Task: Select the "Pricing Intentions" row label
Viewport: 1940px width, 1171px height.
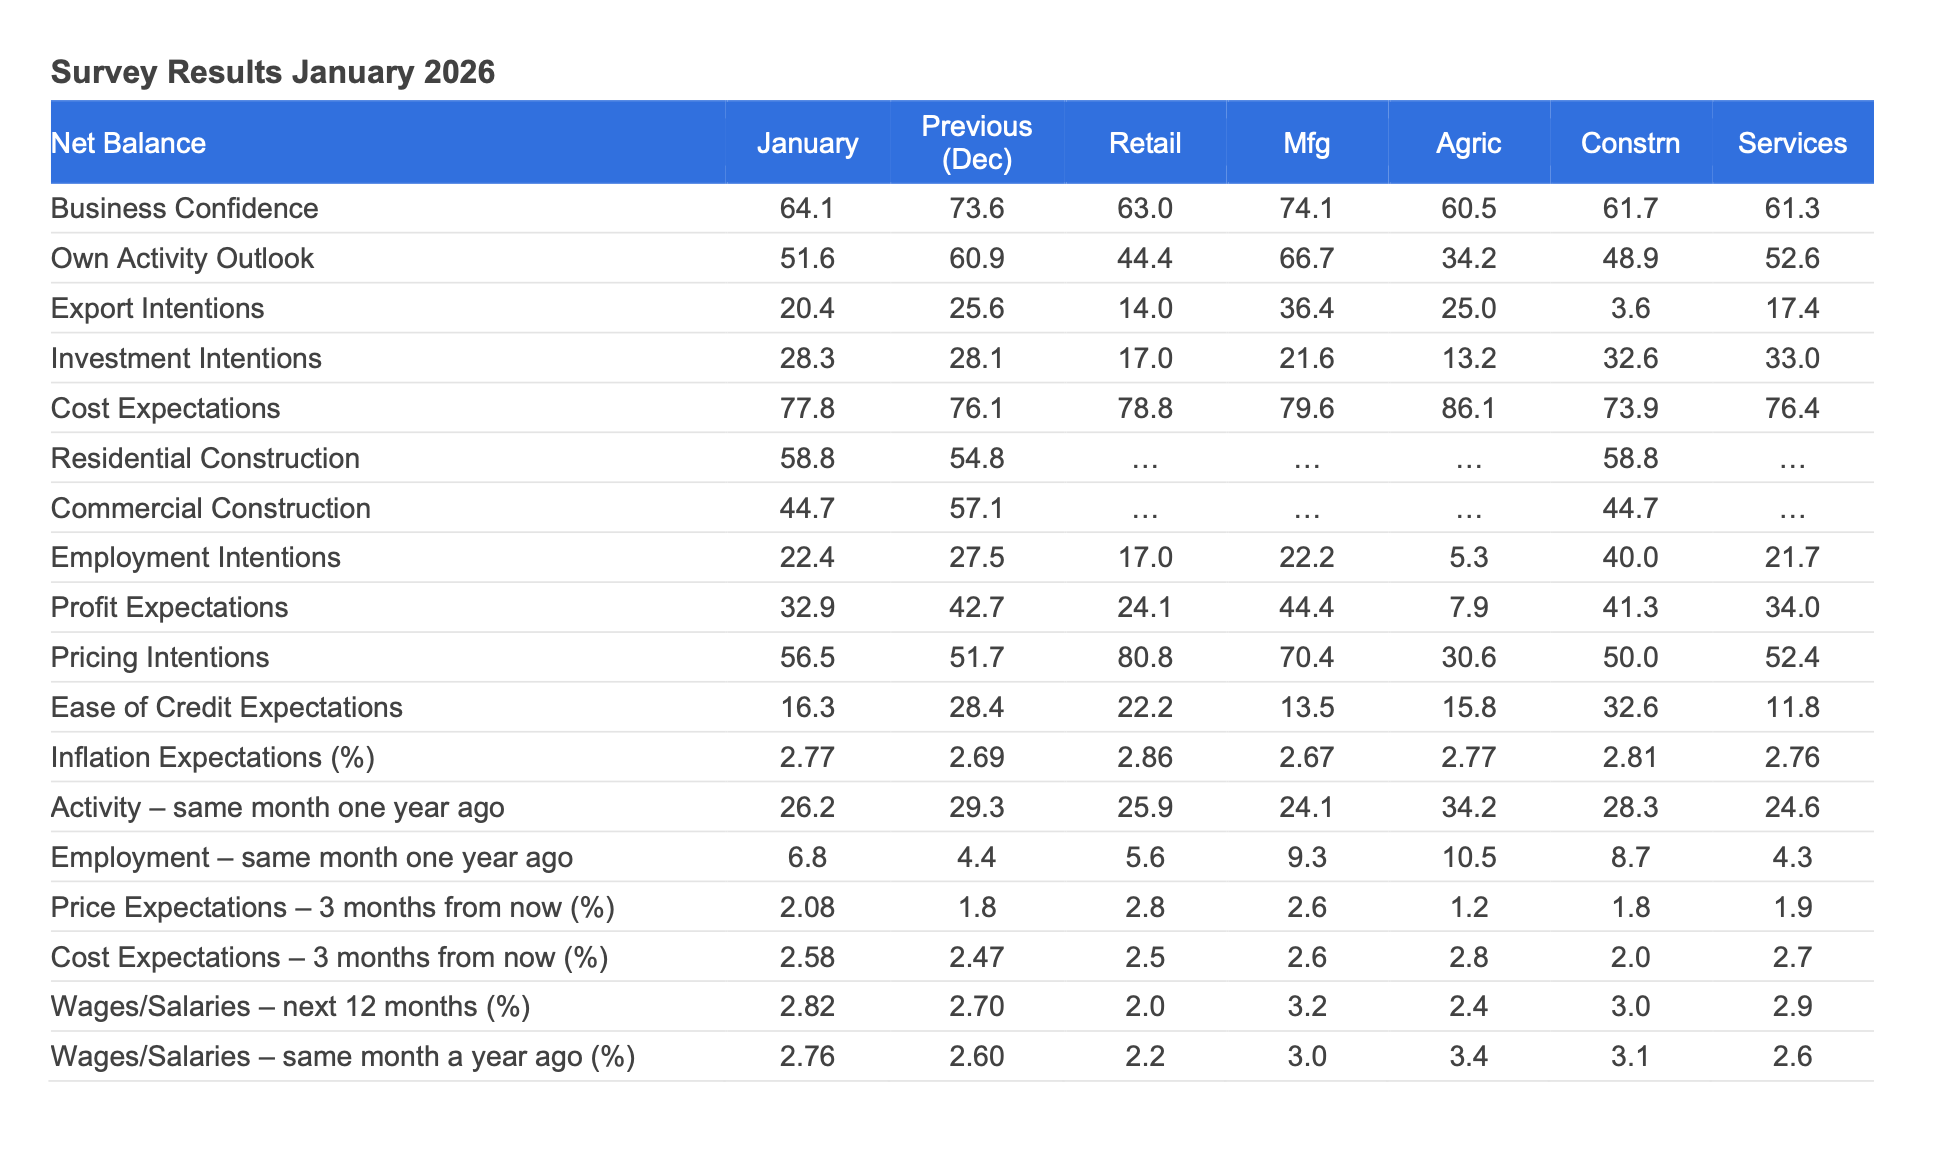Action: pyautogui.click(x=160, y=657)
